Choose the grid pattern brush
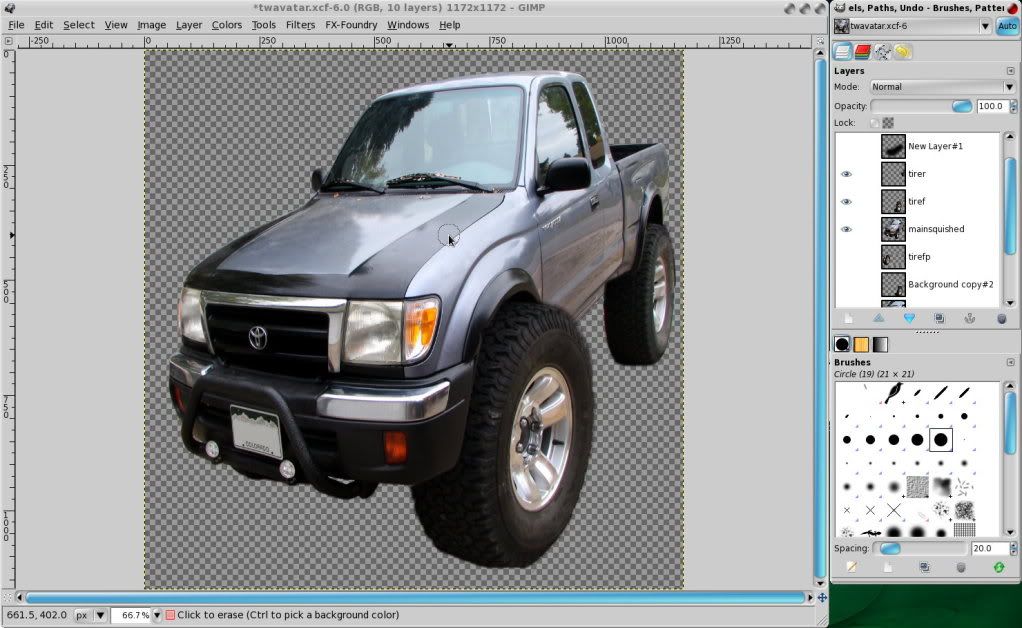The height and width of the screenshot is (628, 1022). [964, 530]
